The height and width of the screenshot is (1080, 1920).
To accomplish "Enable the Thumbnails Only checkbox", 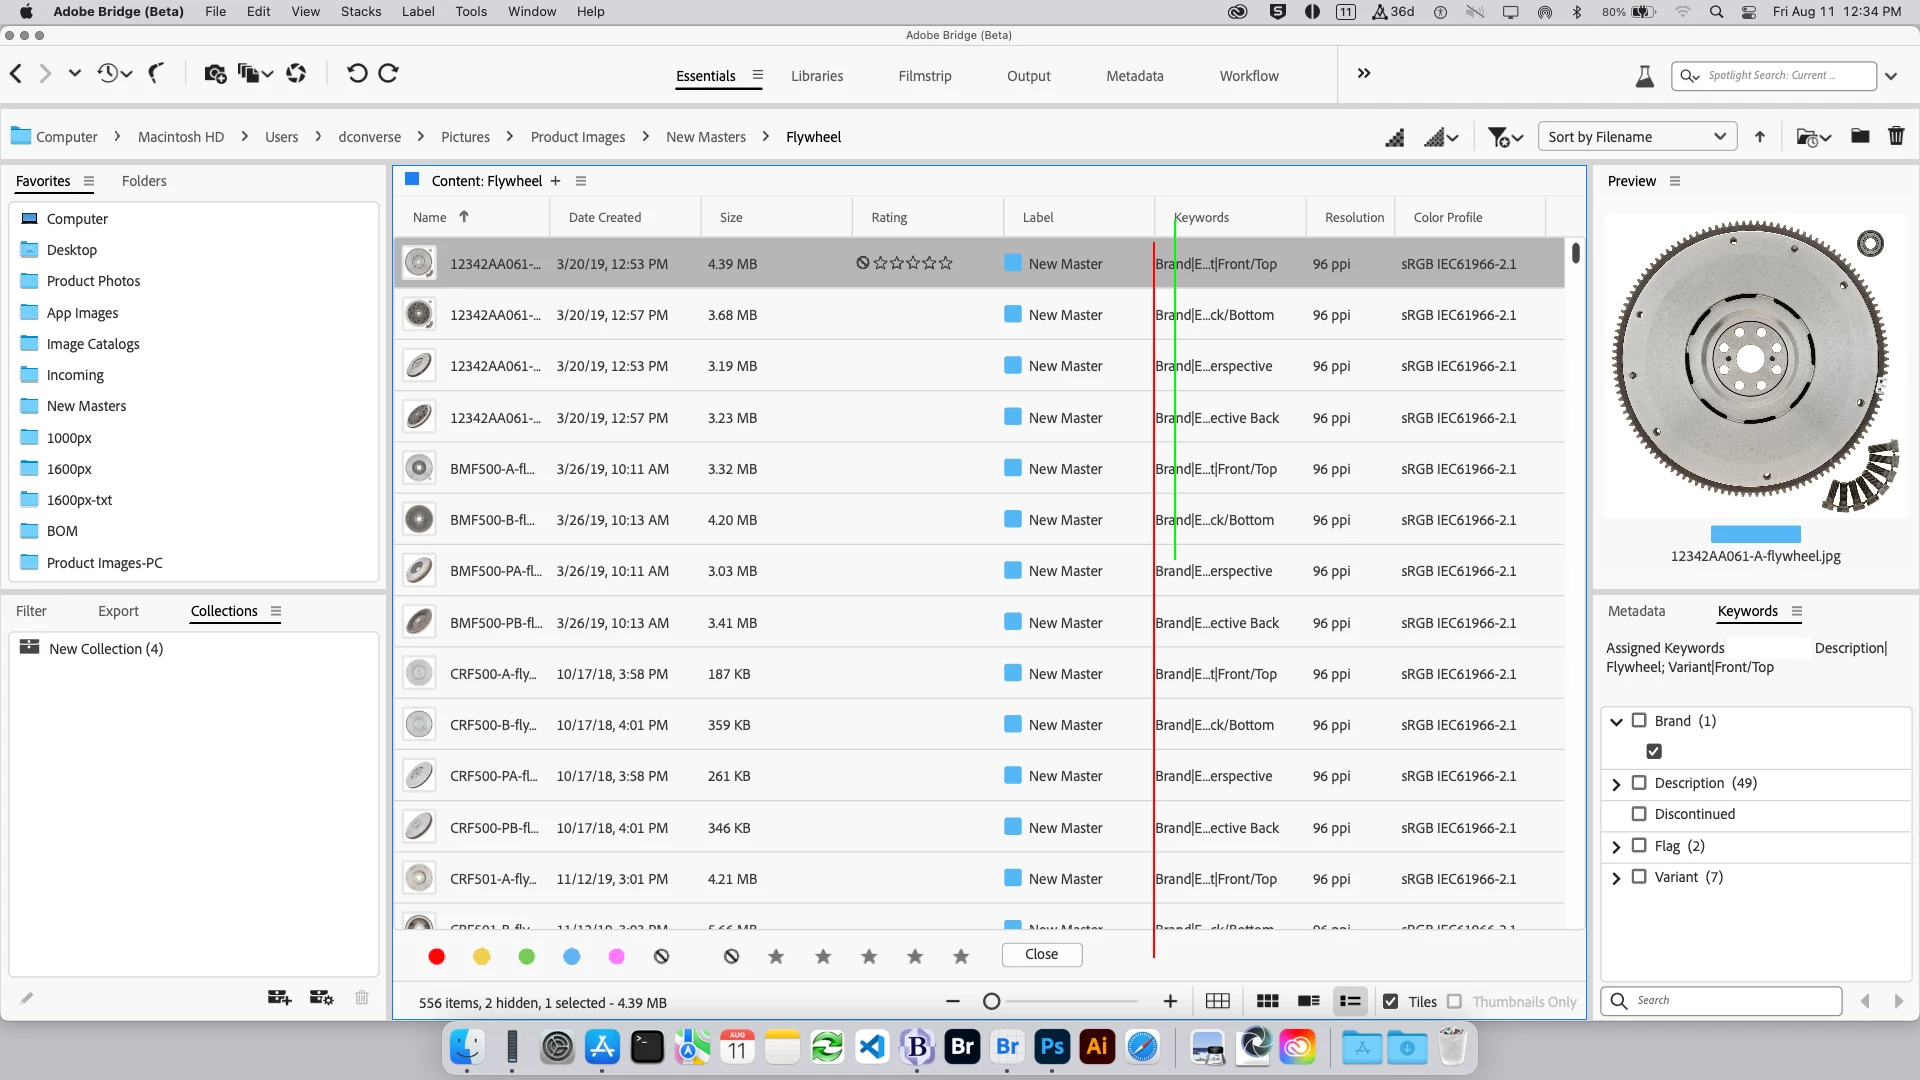I will (1454, 1001).
